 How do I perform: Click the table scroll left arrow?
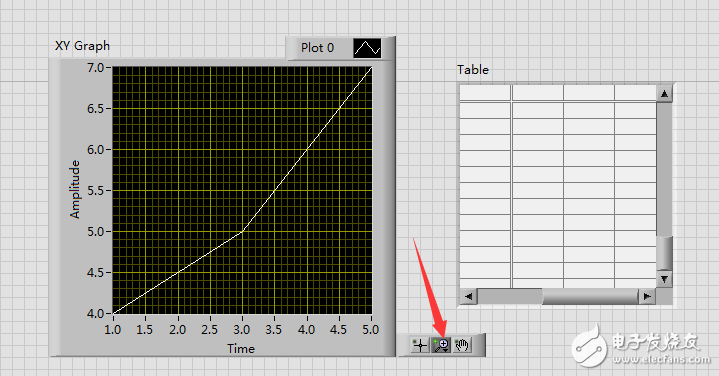coord(468,296)
